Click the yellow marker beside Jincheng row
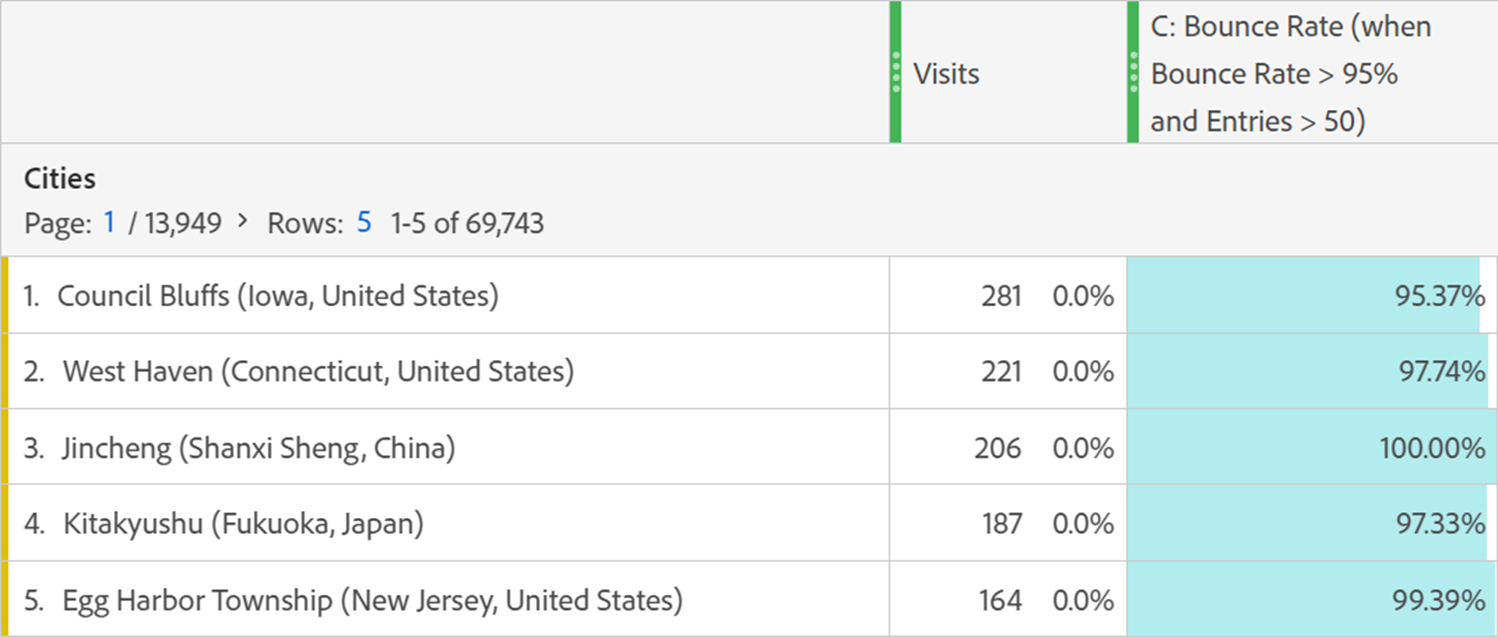 coord(5,447)
